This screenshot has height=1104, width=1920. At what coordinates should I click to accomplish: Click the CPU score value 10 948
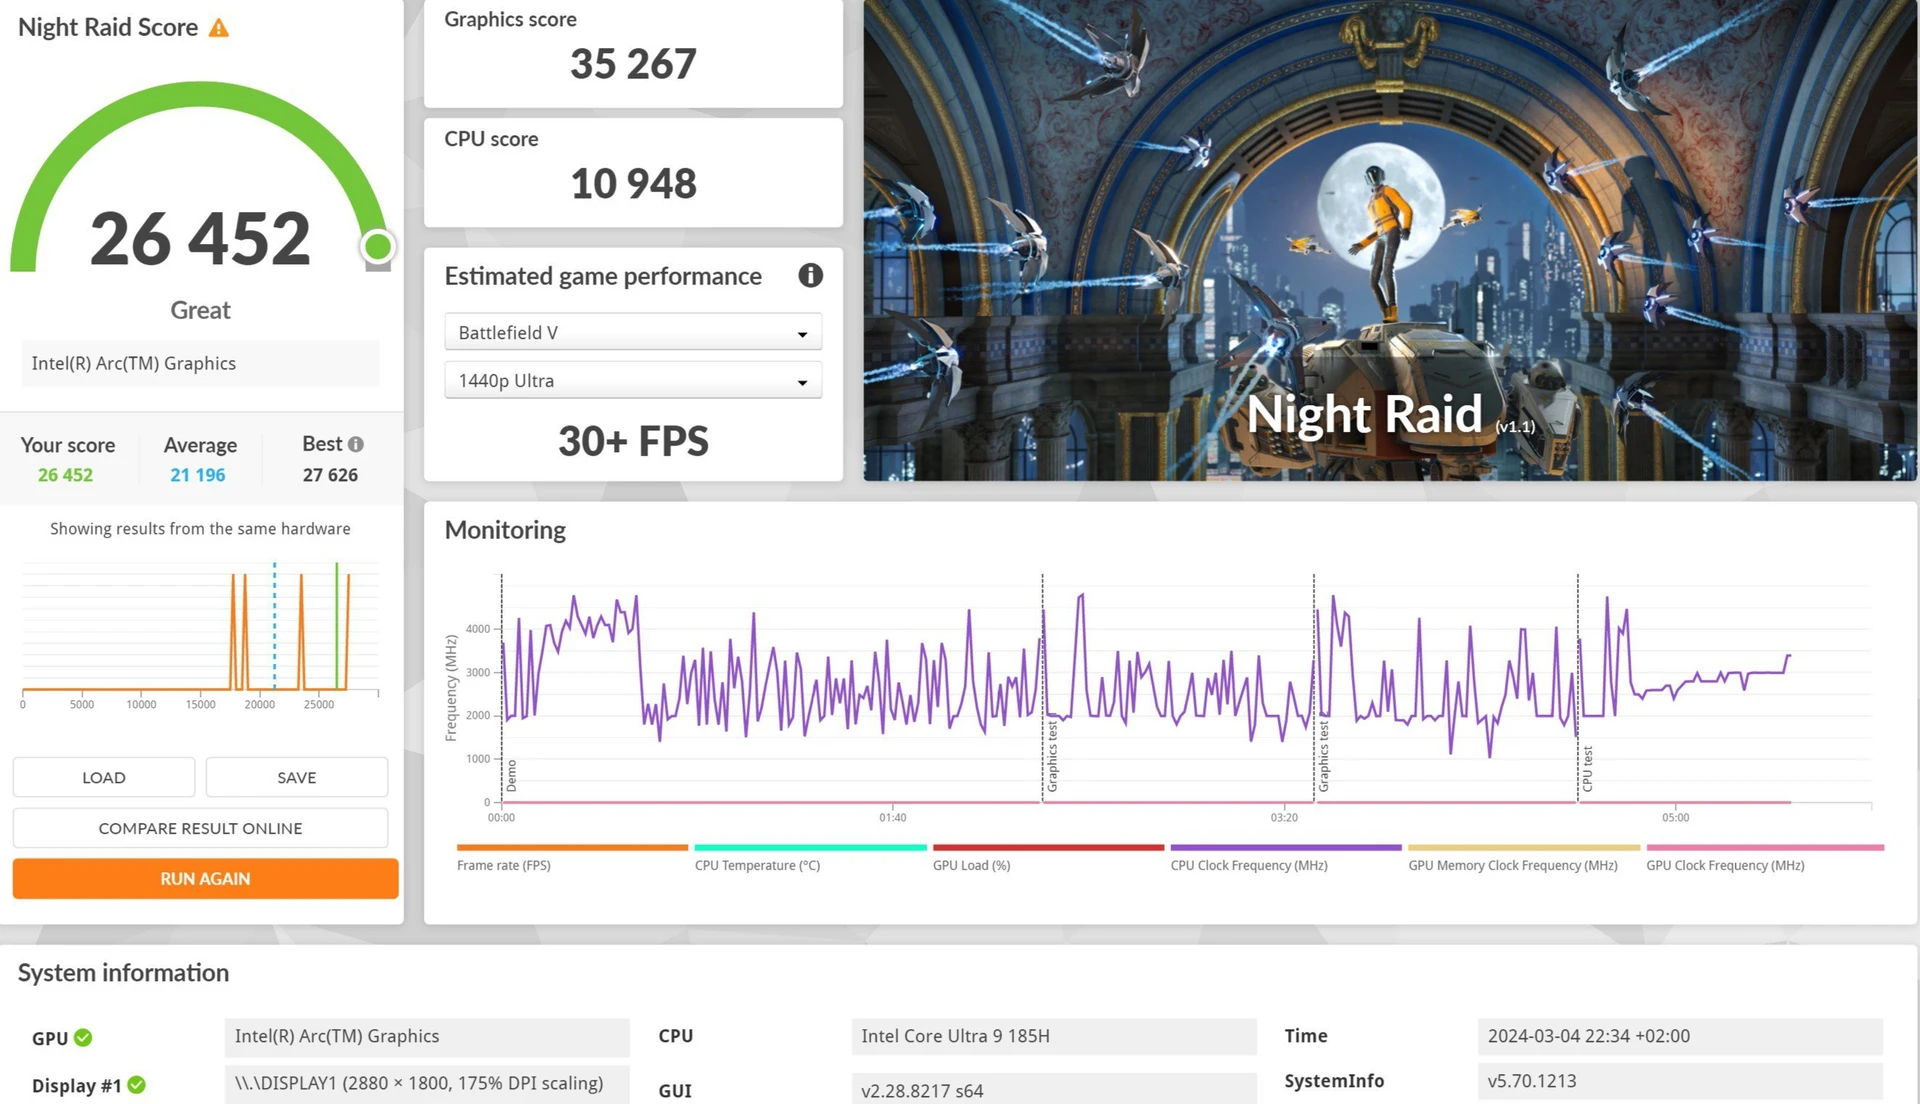633,184
